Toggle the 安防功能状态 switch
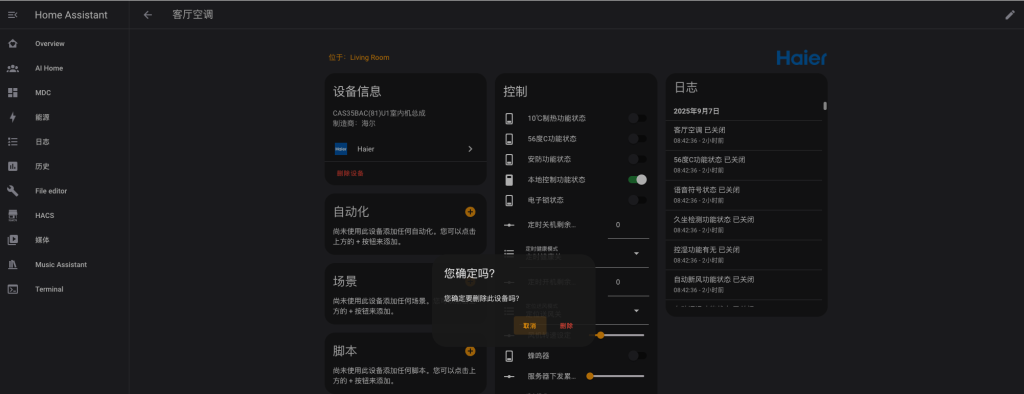This screenshot has height=394, width=1024. (637, 159)
